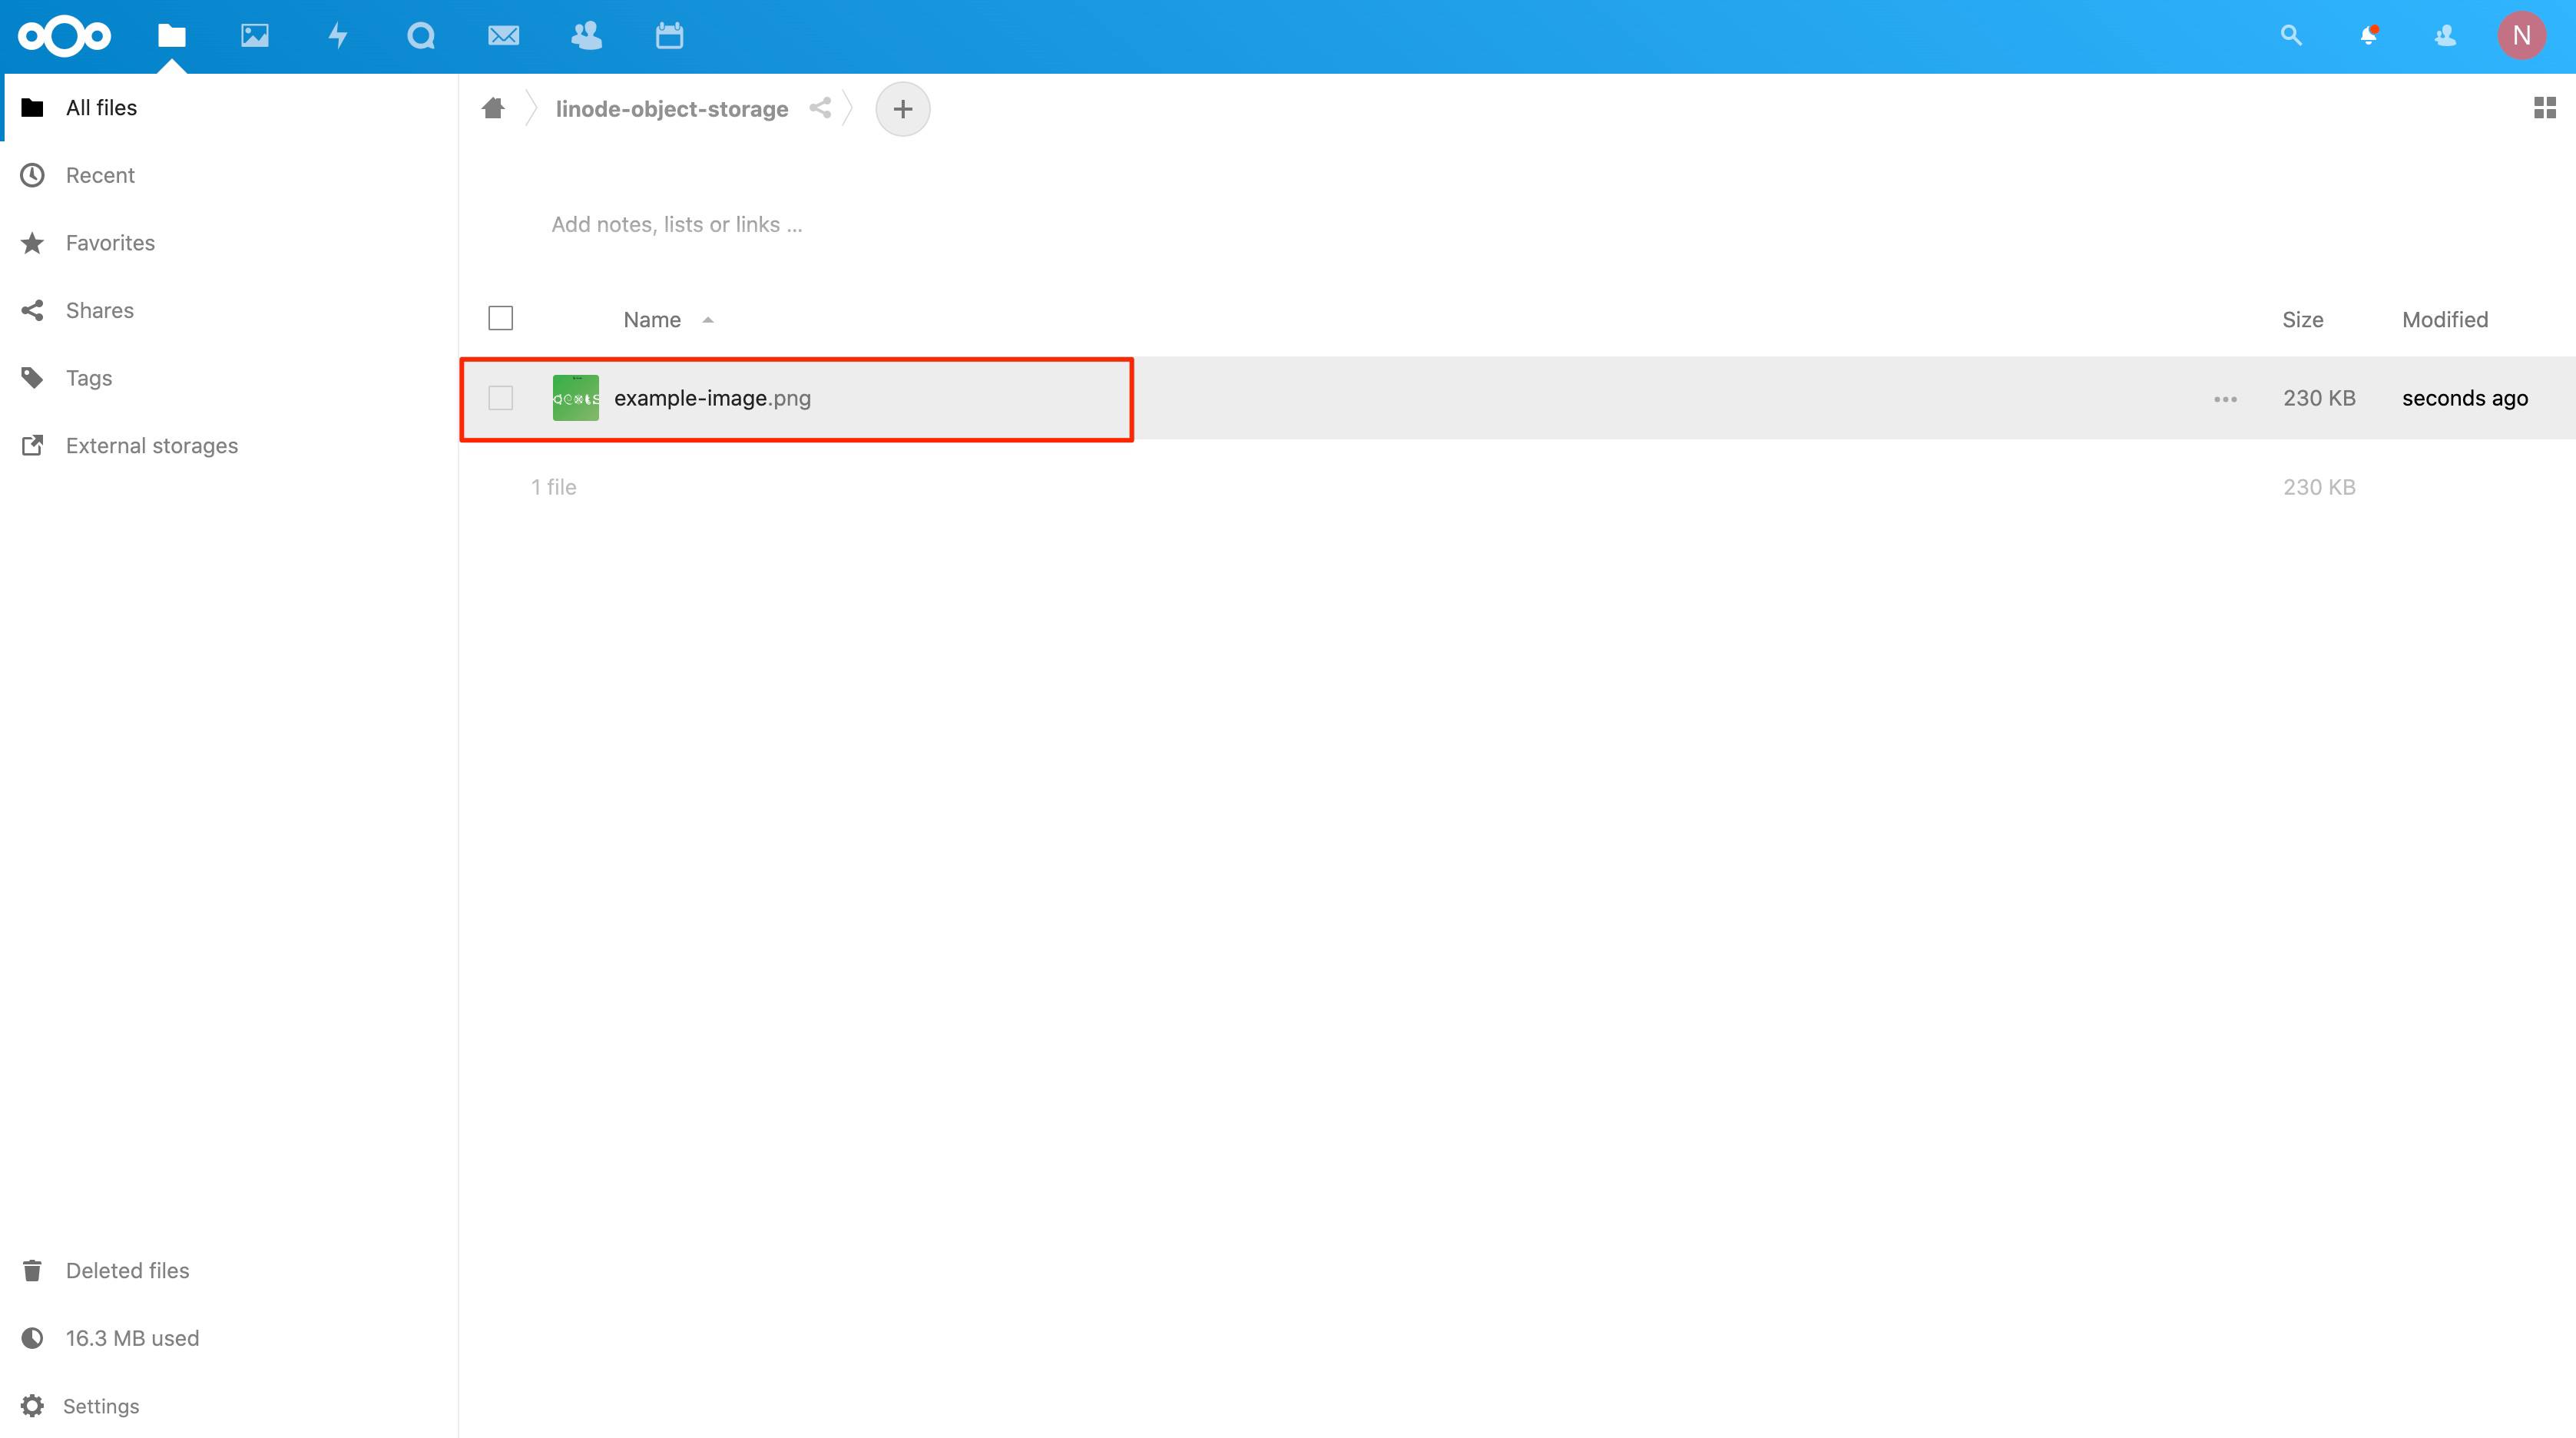This screenshot has width=2576, height=1438.
Task: Open the Contacts app
Action: click(x=587, y=35)
